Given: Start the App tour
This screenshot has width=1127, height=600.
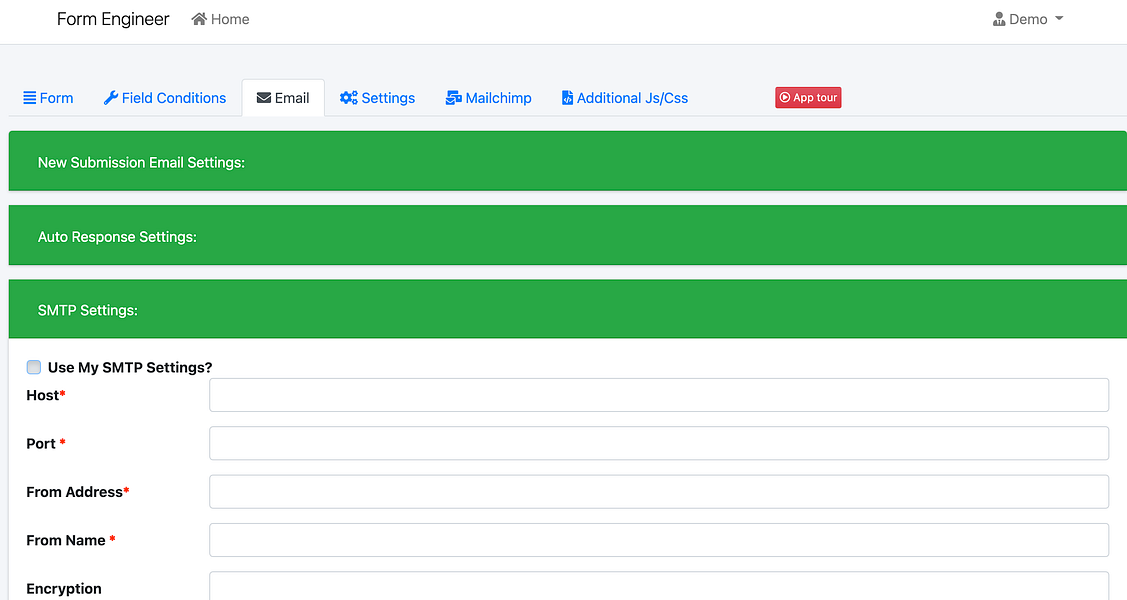Looking at the screenshot, I should [808, 97].
